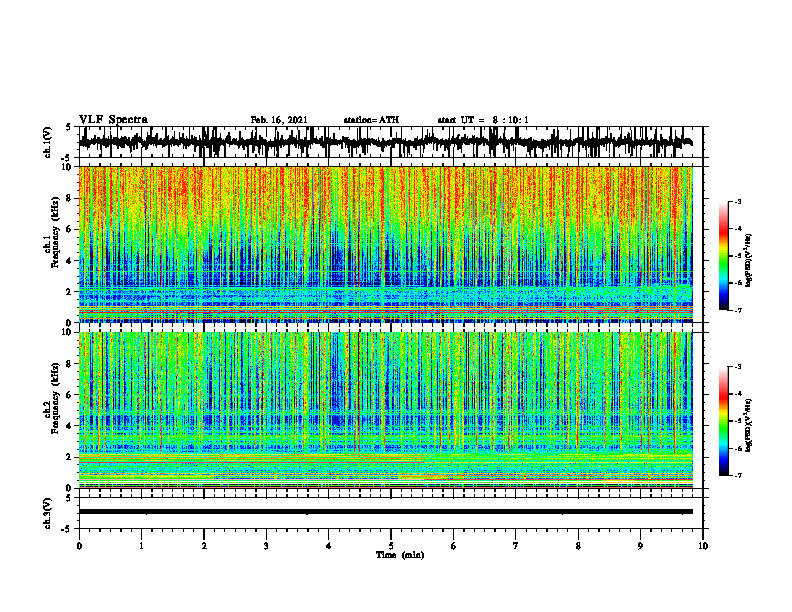
Task: Click the ch.1 spectrogram color bar
Action: [723, 256]
